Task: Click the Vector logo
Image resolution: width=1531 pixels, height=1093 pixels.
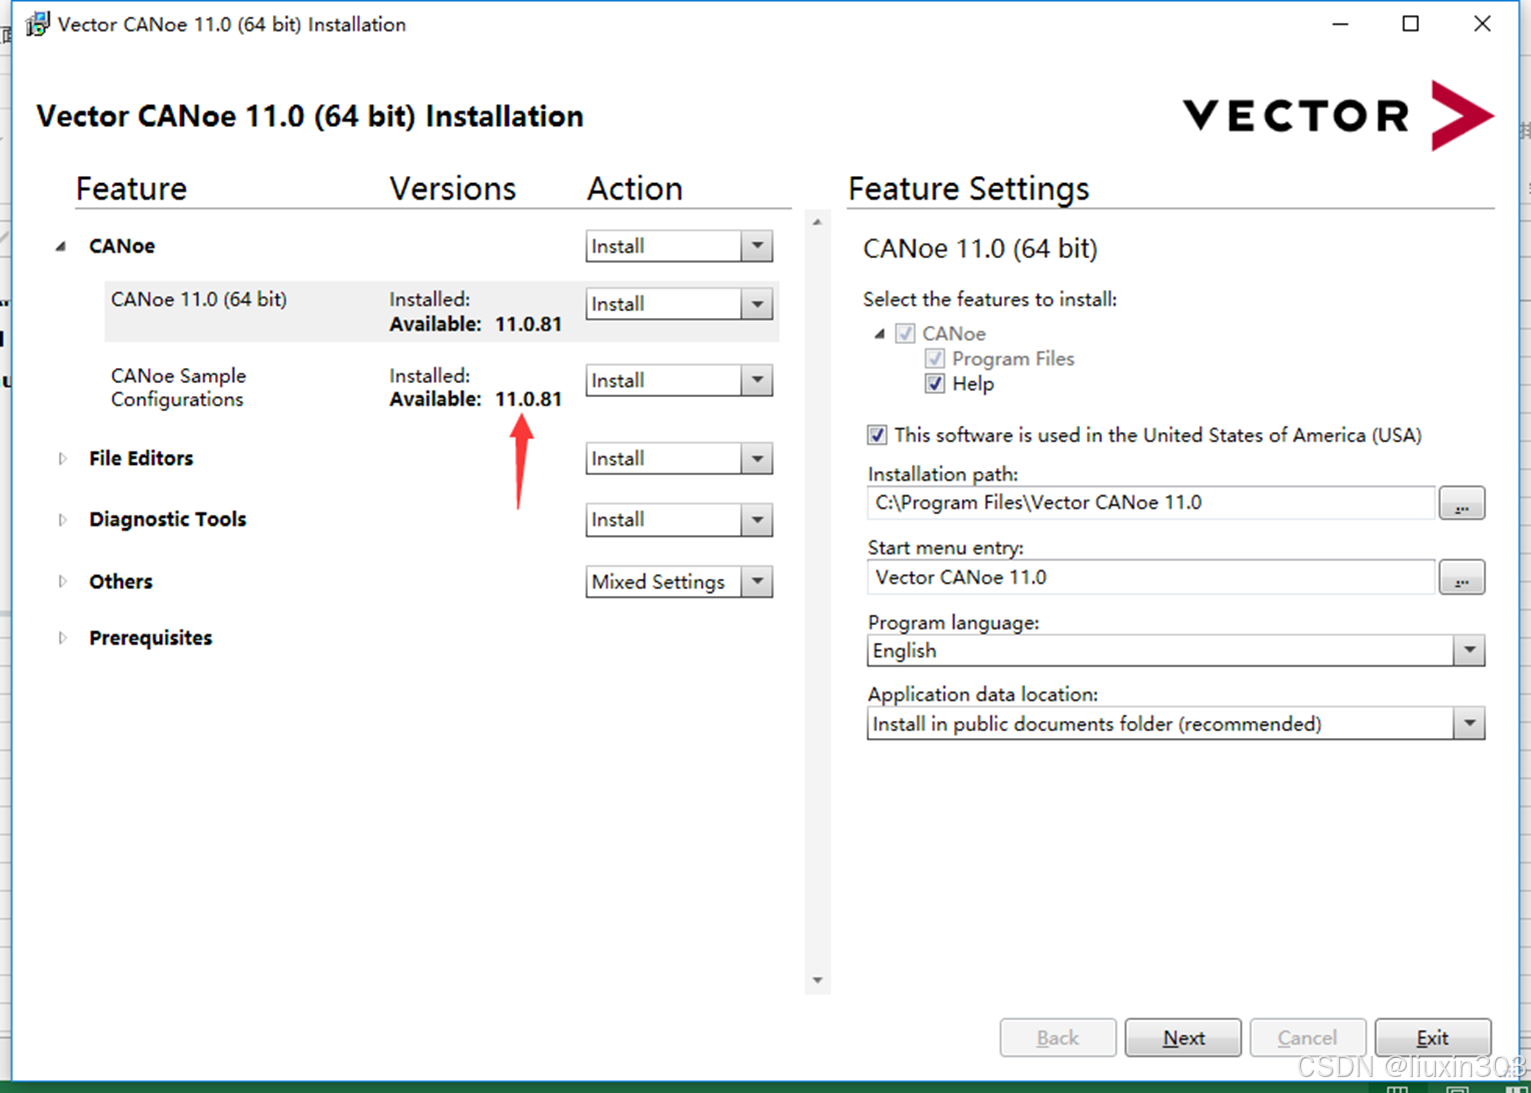Action: tap(1338, 116)
